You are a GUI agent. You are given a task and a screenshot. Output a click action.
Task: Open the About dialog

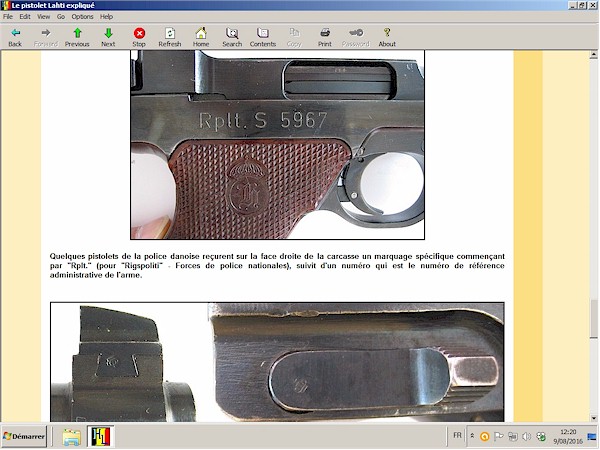pos(387,38)
